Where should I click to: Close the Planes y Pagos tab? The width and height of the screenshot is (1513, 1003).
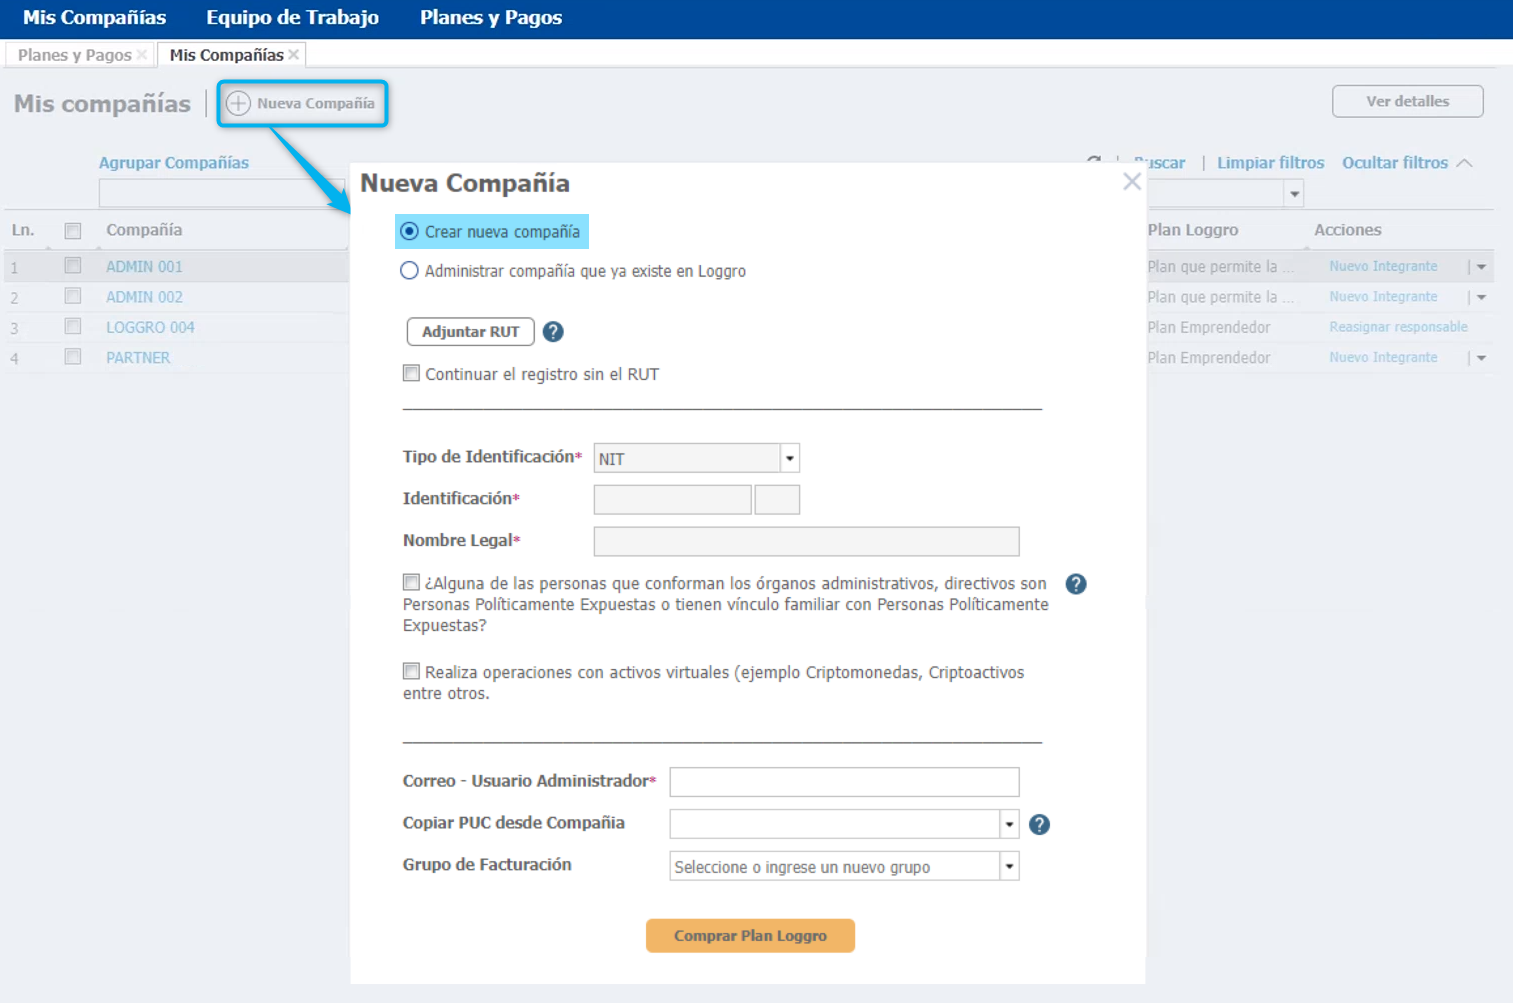[x=142, y=55]
